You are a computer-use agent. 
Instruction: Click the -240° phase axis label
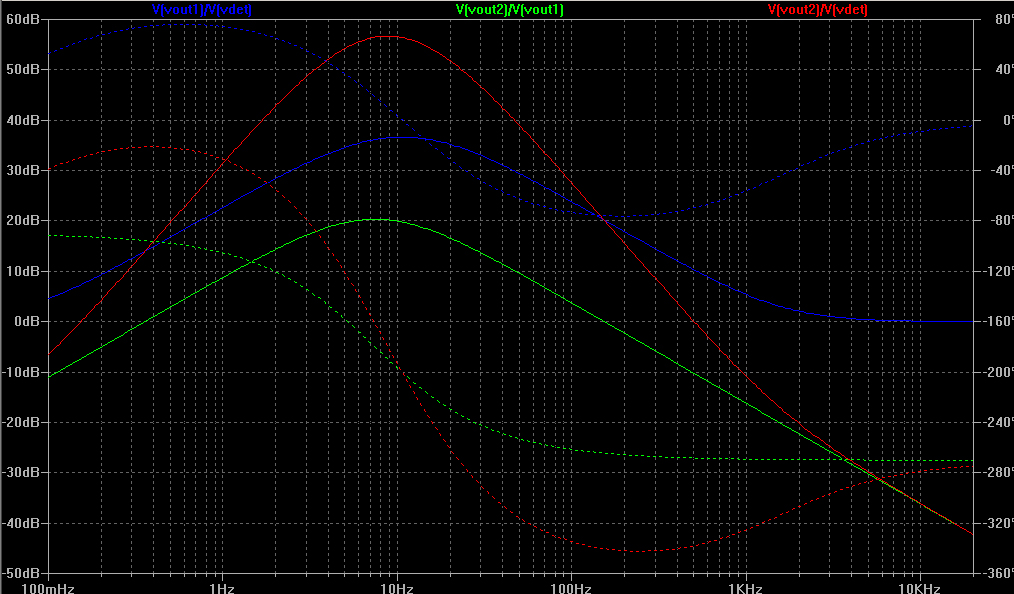(x=996, y=422)
